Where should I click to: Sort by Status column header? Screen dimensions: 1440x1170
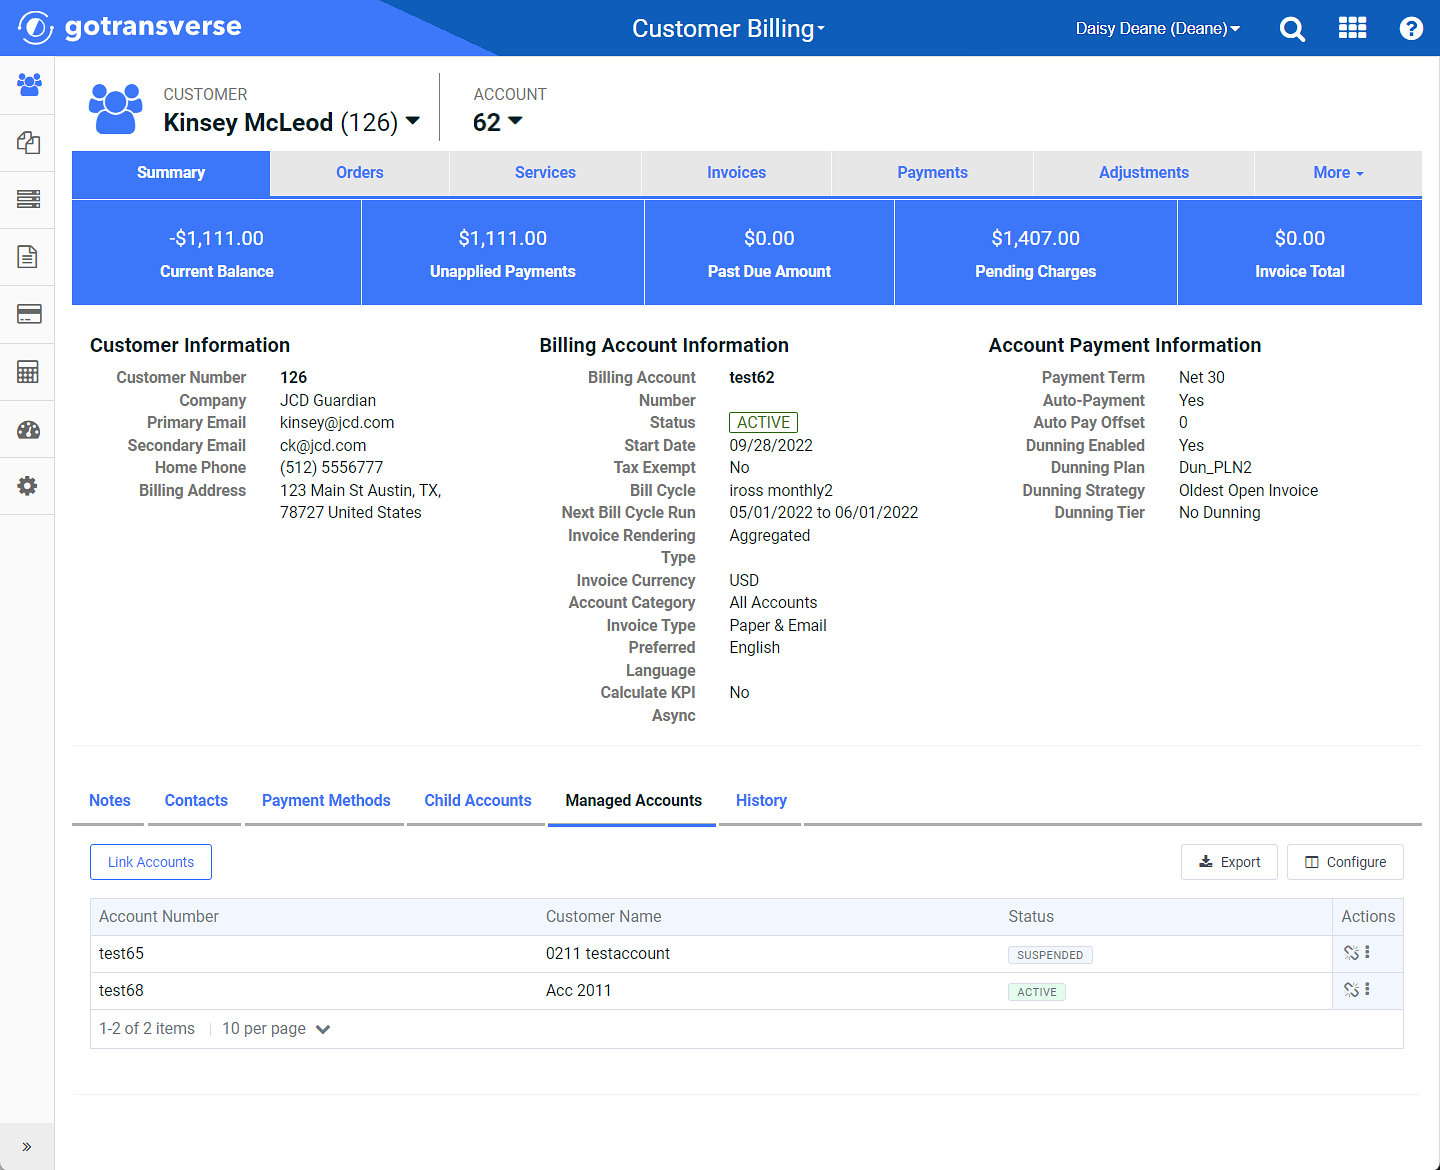coord(1031,917)
